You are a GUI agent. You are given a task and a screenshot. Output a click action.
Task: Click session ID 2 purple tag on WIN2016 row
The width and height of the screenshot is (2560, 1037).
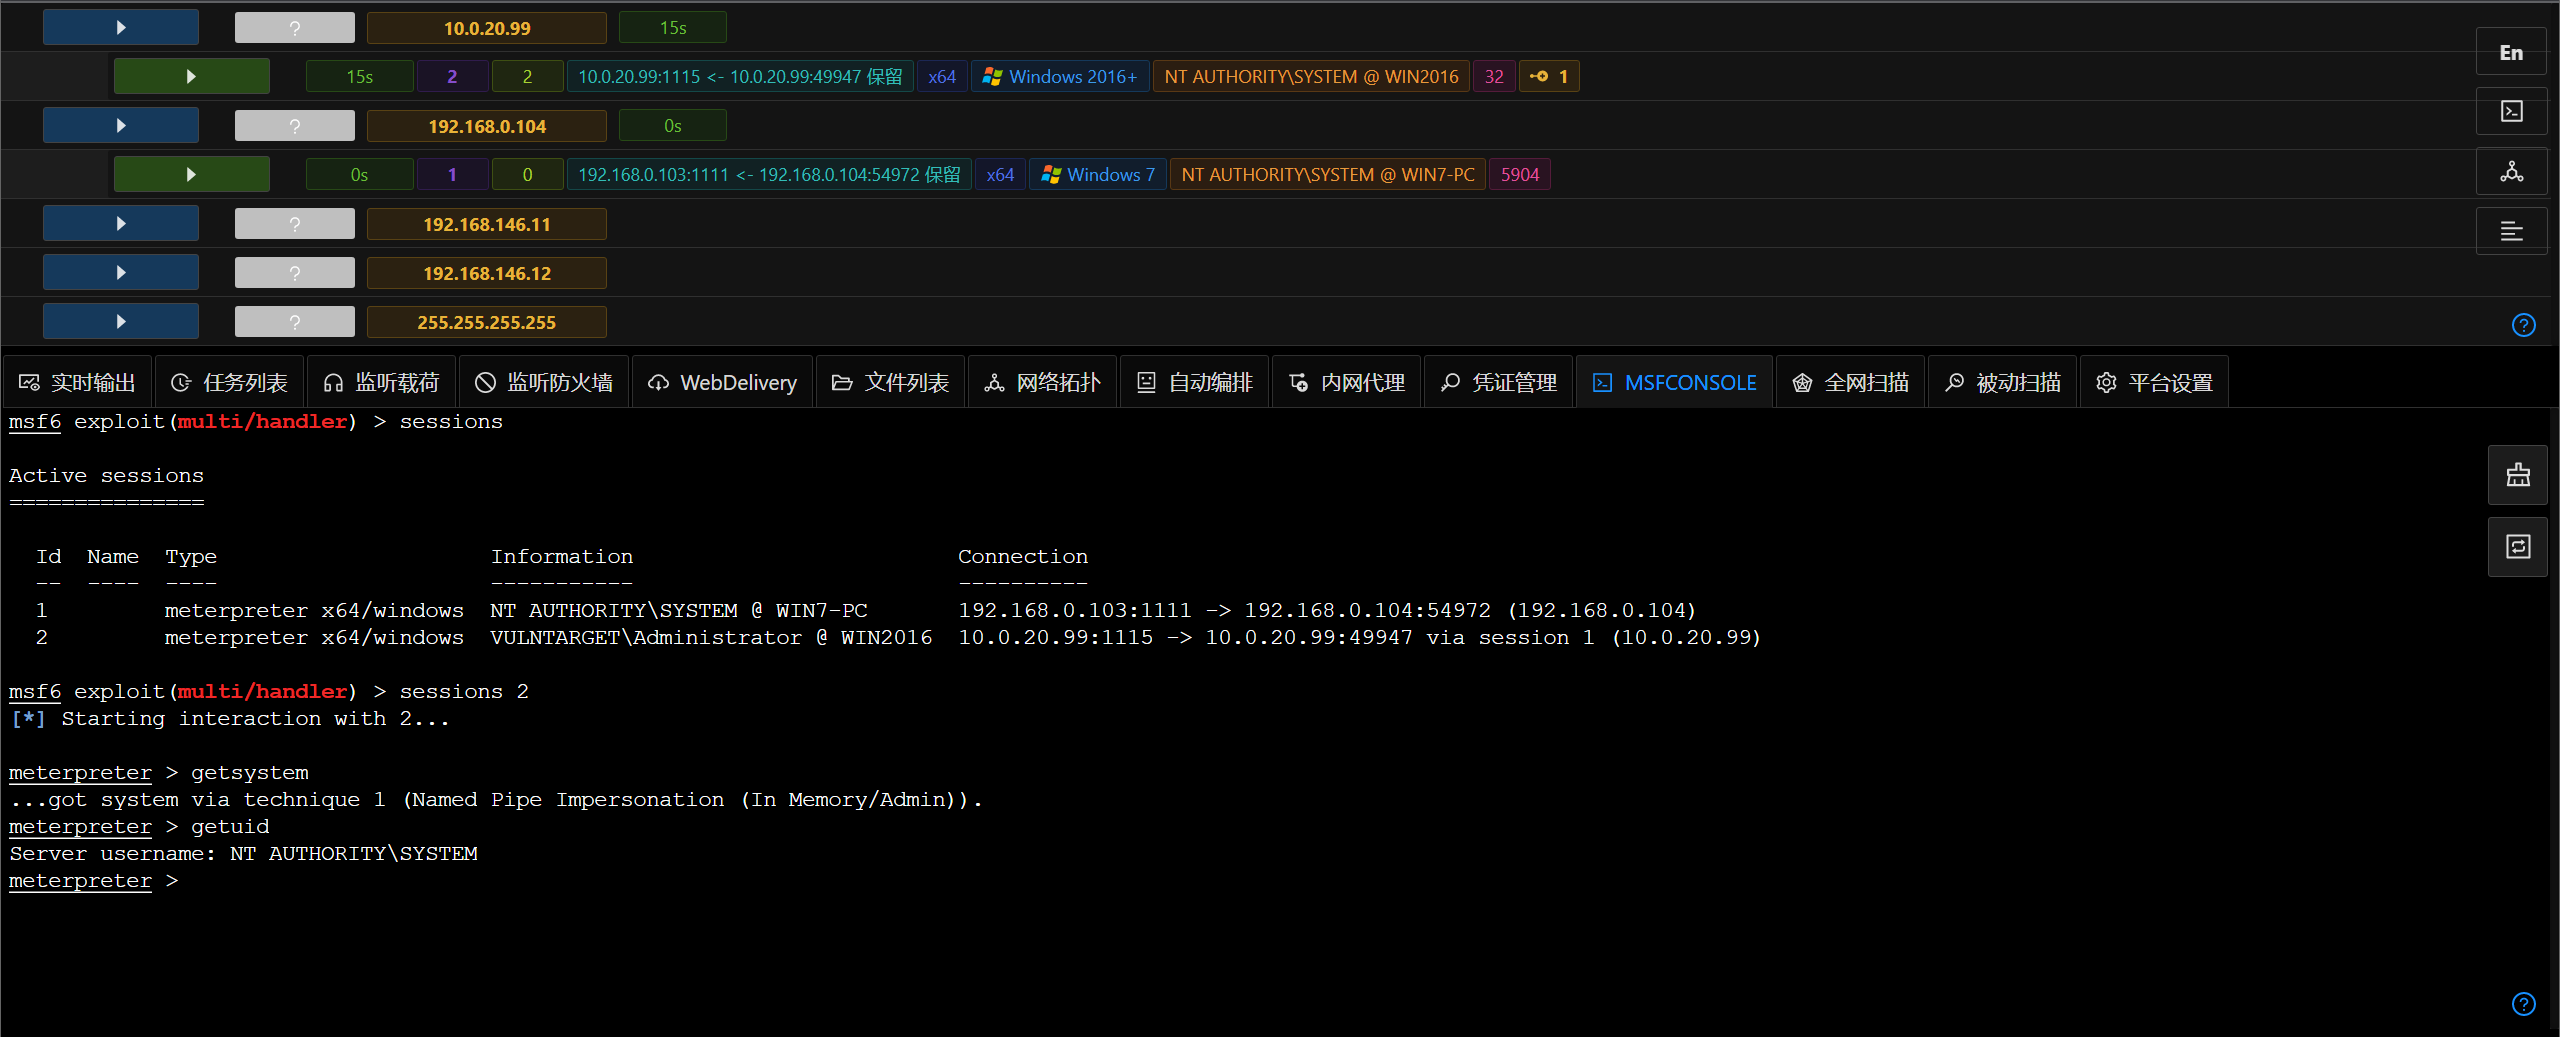click(x=452, y=76)
